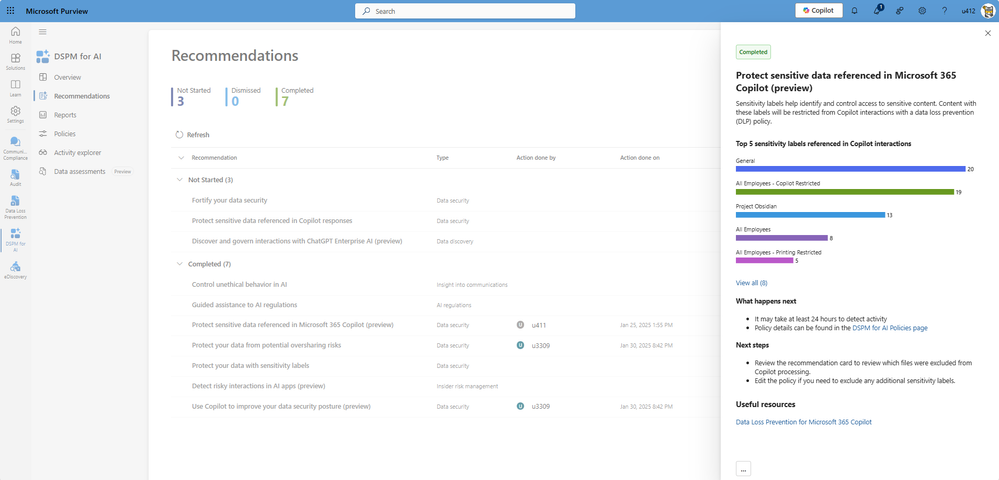Open Policies in the side menu
Image resolution: width=999 pixels, height=480 pixels.
click(64, 134)
